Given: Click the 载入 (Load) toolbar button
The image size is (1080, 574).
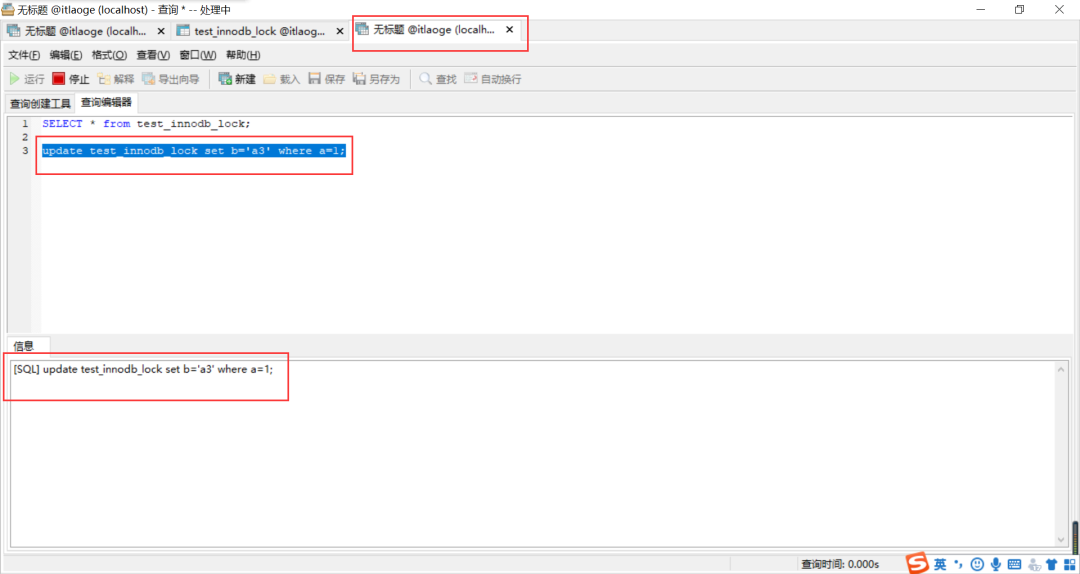Looking at the screenshot, I should pyautogui.click(x=281, y=79).
